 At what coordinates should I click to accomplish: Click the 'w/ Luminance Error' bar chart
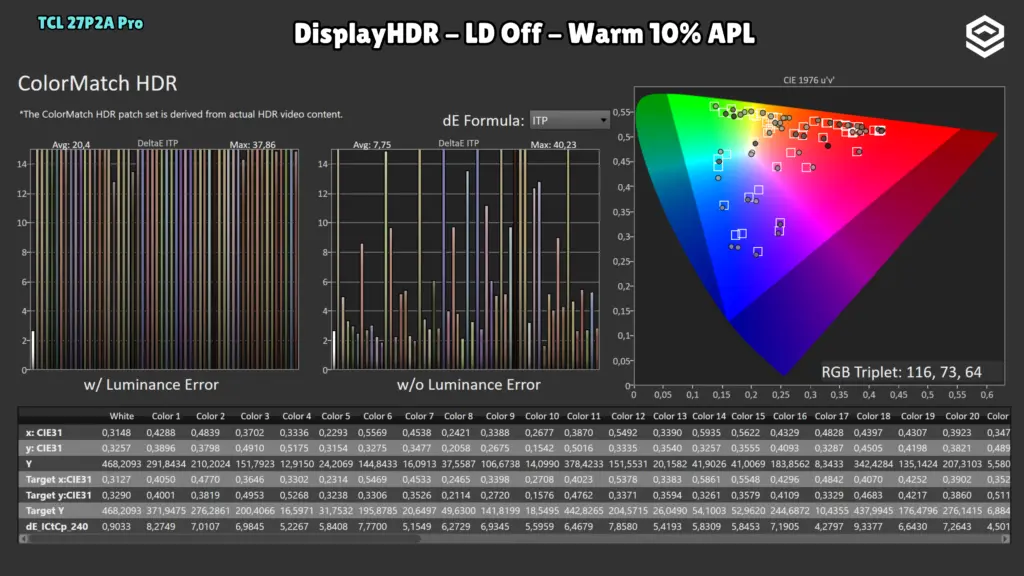165,259
